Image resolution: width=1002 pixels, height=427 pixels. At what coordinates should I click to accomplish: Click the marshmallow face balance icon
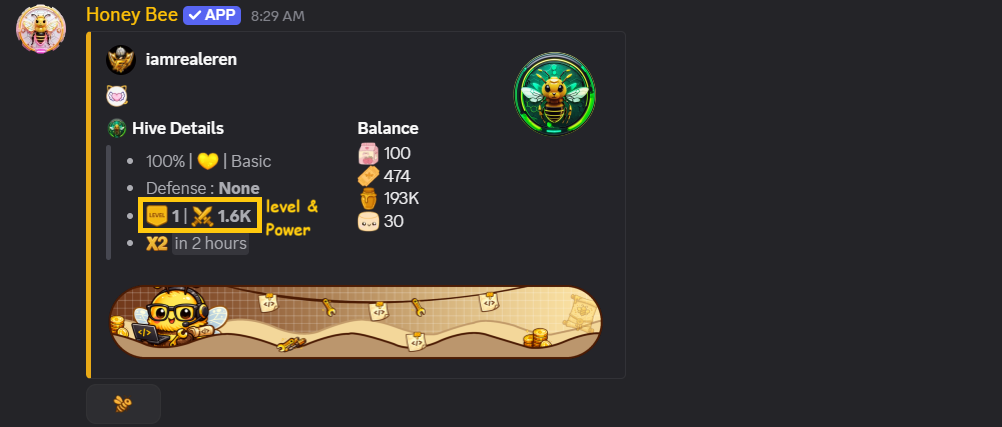369,221
